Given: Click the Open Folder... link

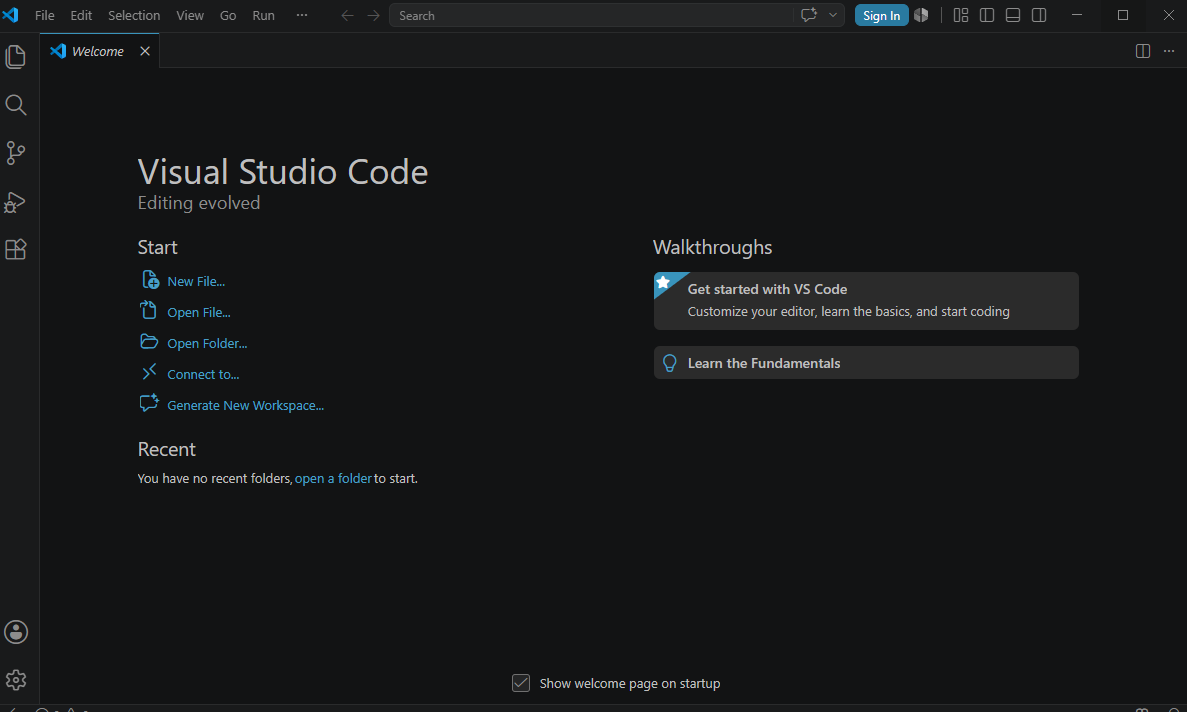Looking at the screenshot, I should point(207,344).
